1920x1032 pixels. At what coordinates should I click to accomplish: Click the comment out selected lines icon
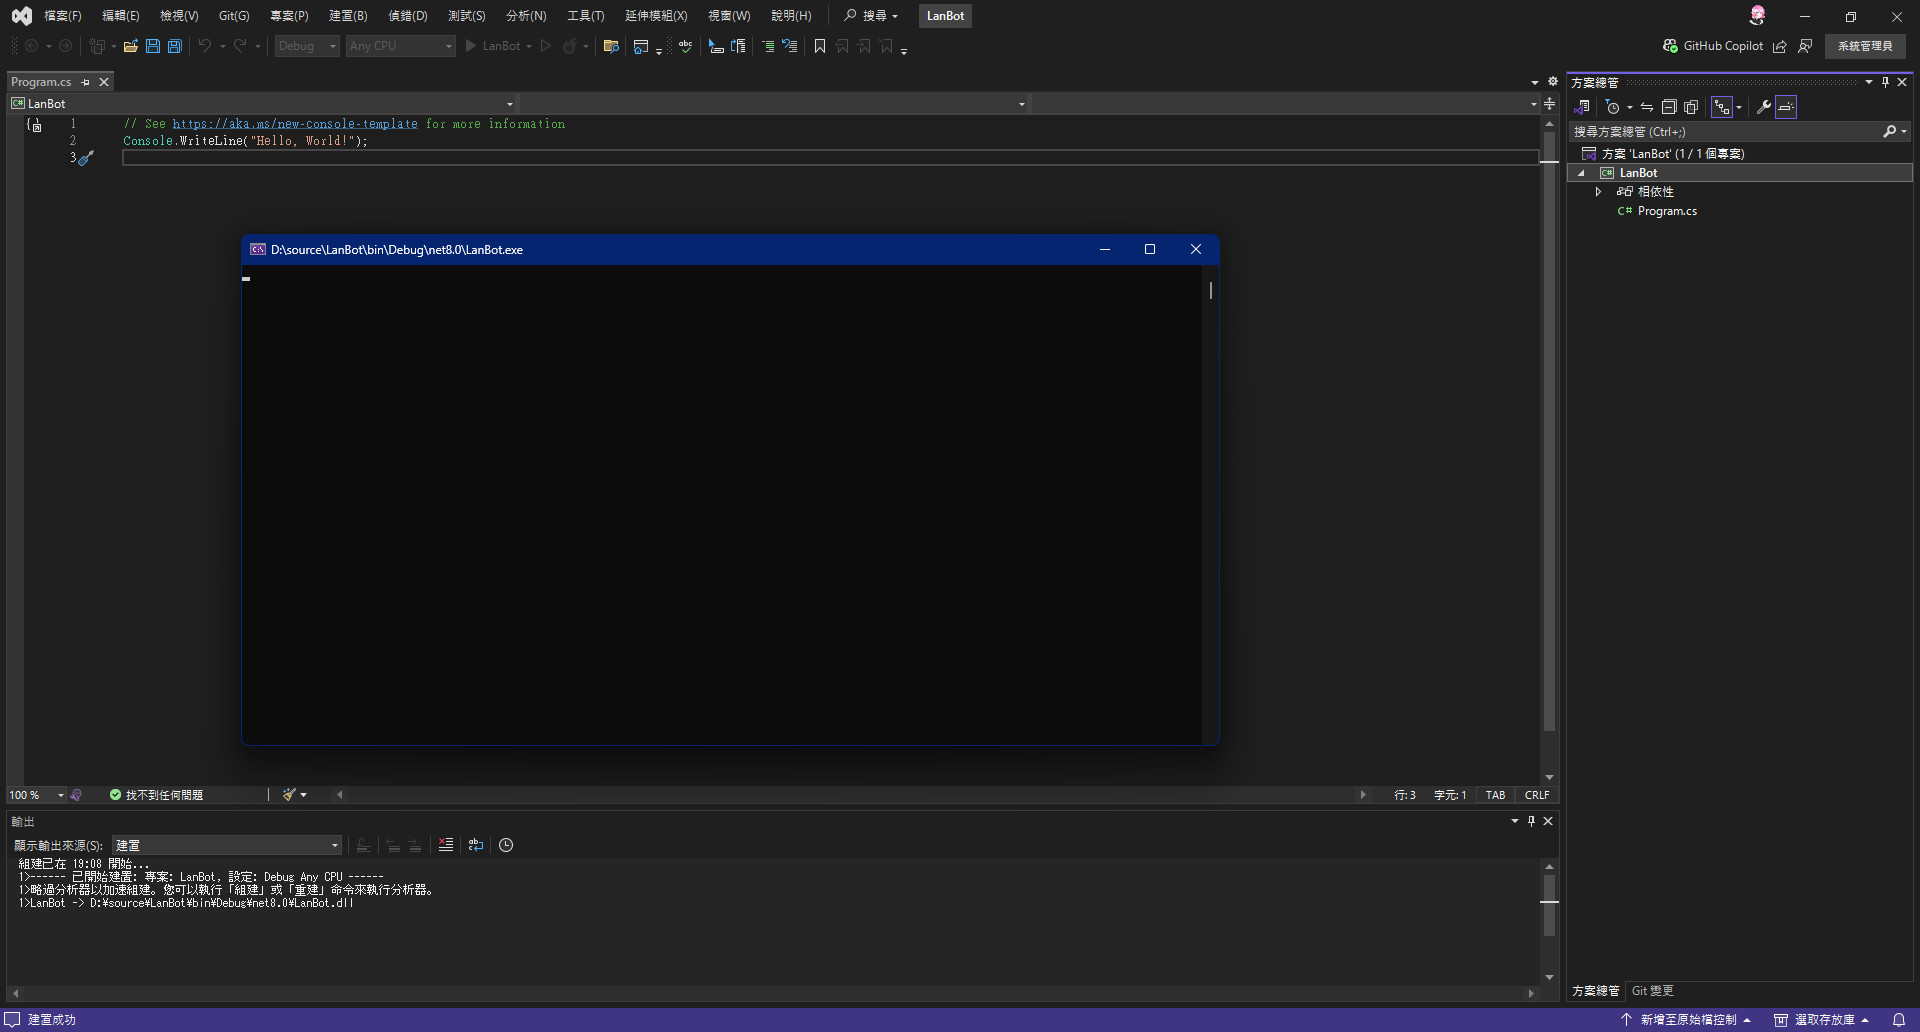pos(768,46)
